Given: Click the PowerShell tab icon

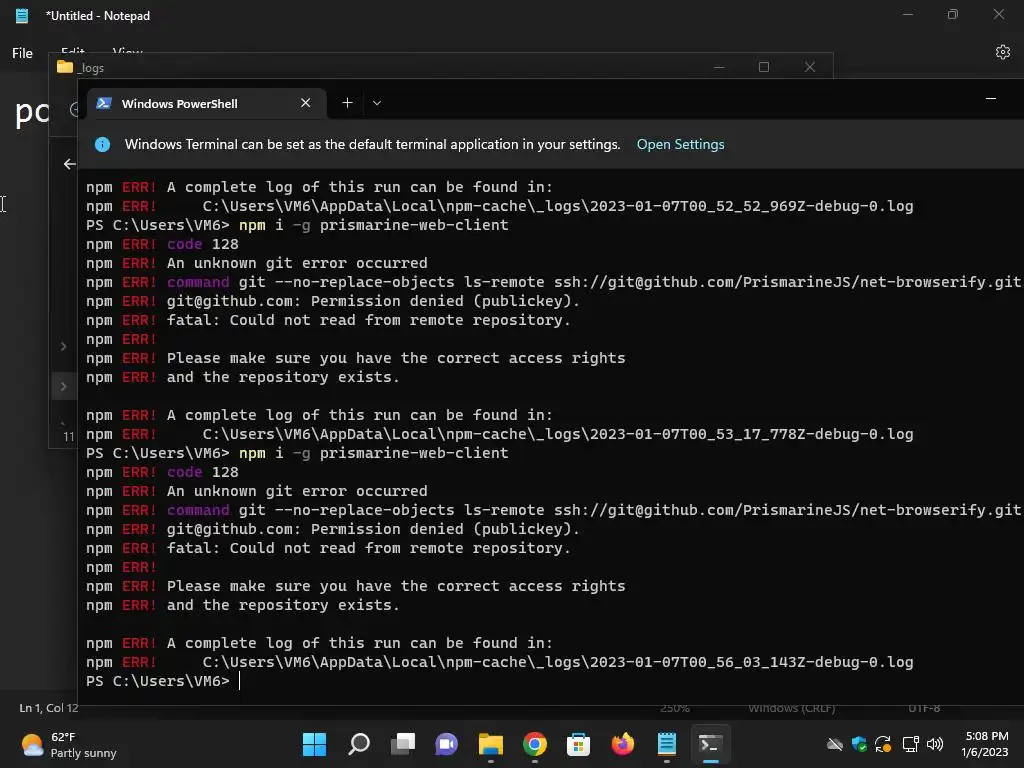Looking at the screenshot, I should (x=104, y=103).
